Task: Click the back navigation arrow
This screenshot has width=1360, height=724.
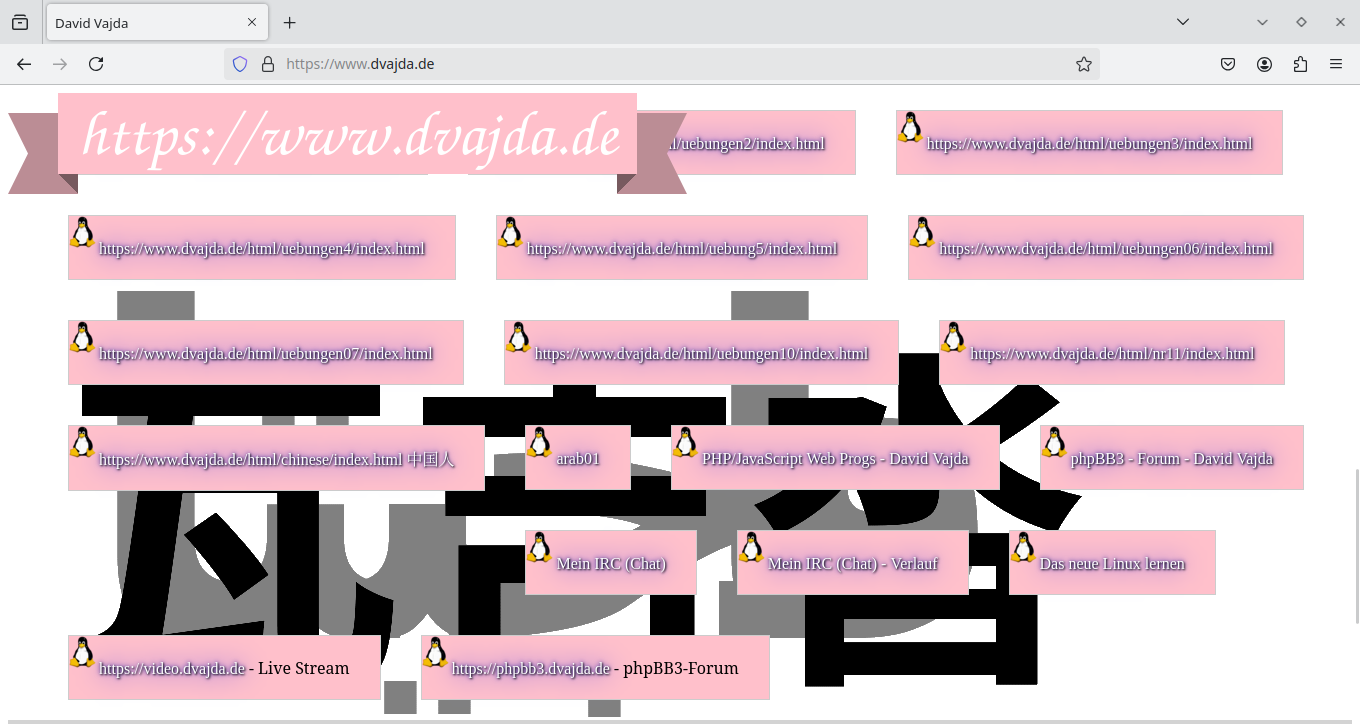Action: pyautogui.click(x=24, y=64)
